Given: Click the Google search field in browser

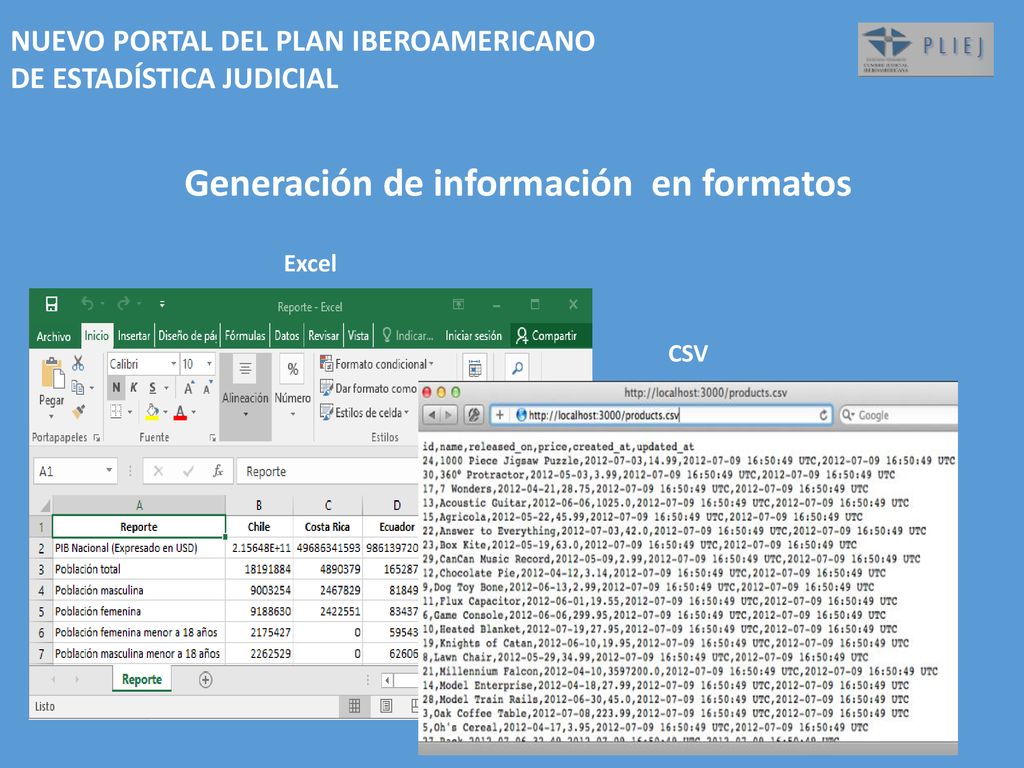Looking at the screenshot, I should (898, 415).
